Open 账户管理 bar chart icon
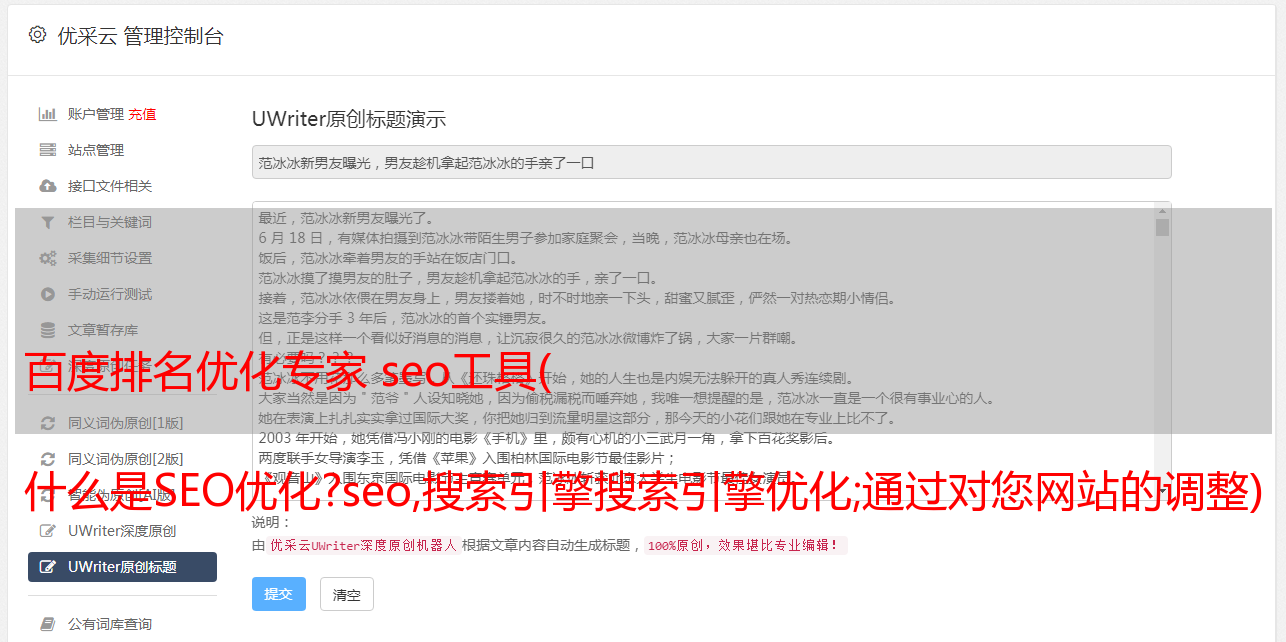1286x642 pixels. (x=47, y=114)
